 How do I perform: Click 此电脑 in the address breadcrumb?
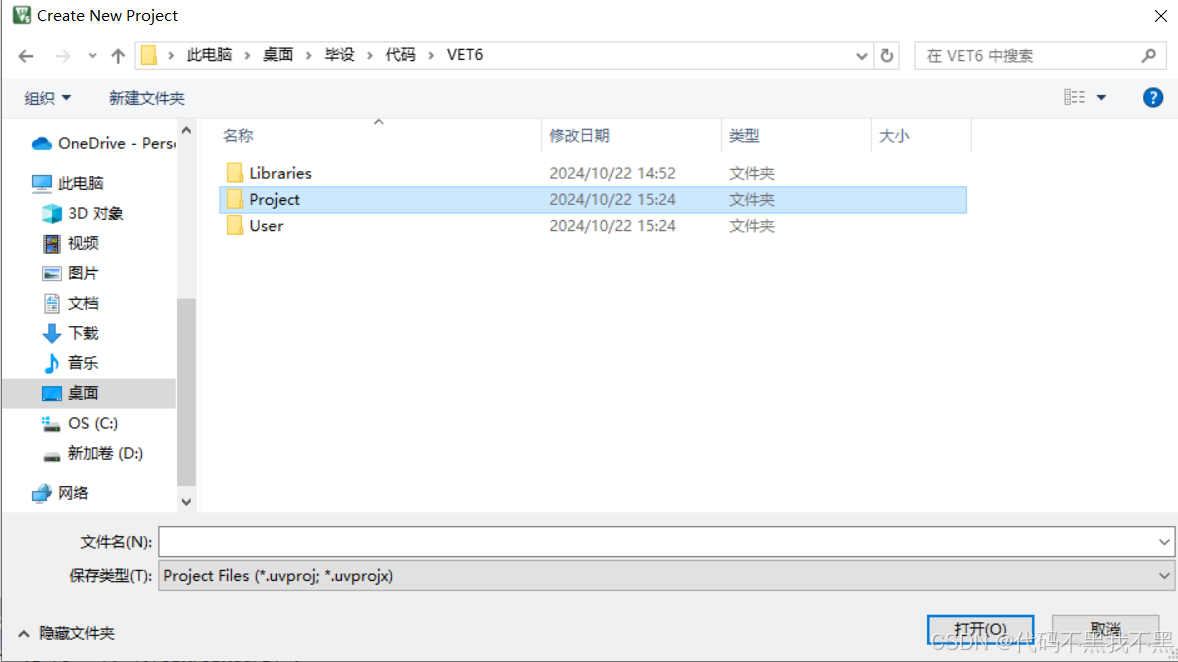(210, 55)
